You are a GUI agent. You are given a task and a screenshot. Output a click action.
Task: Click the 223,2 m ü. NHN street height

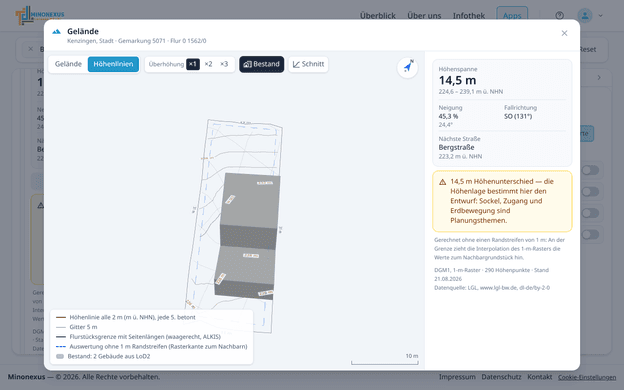[460, 156]
